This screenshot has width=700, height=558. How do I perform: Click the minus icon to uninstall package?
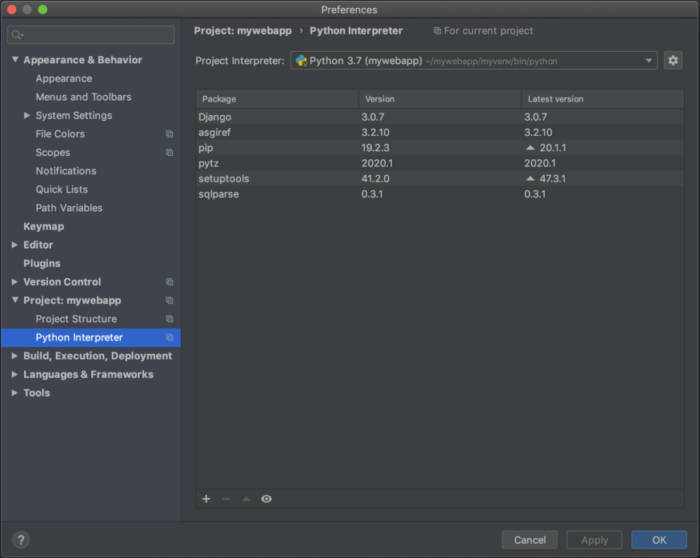coord(226,499)
